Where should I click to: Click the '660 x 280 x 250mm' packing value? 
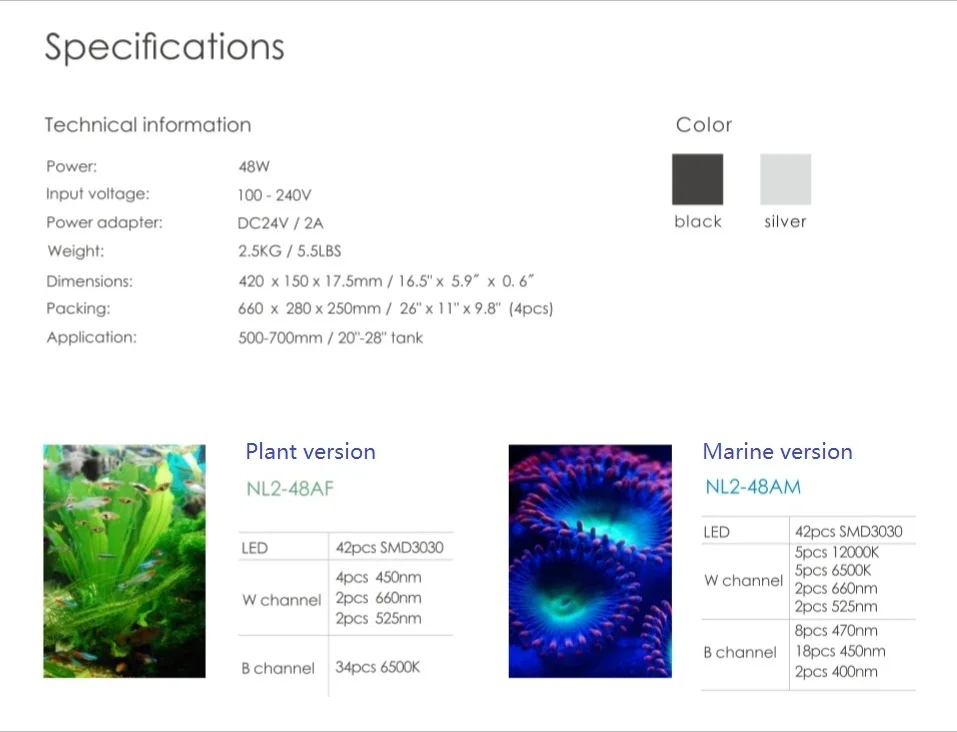click(x=309, y=308)
